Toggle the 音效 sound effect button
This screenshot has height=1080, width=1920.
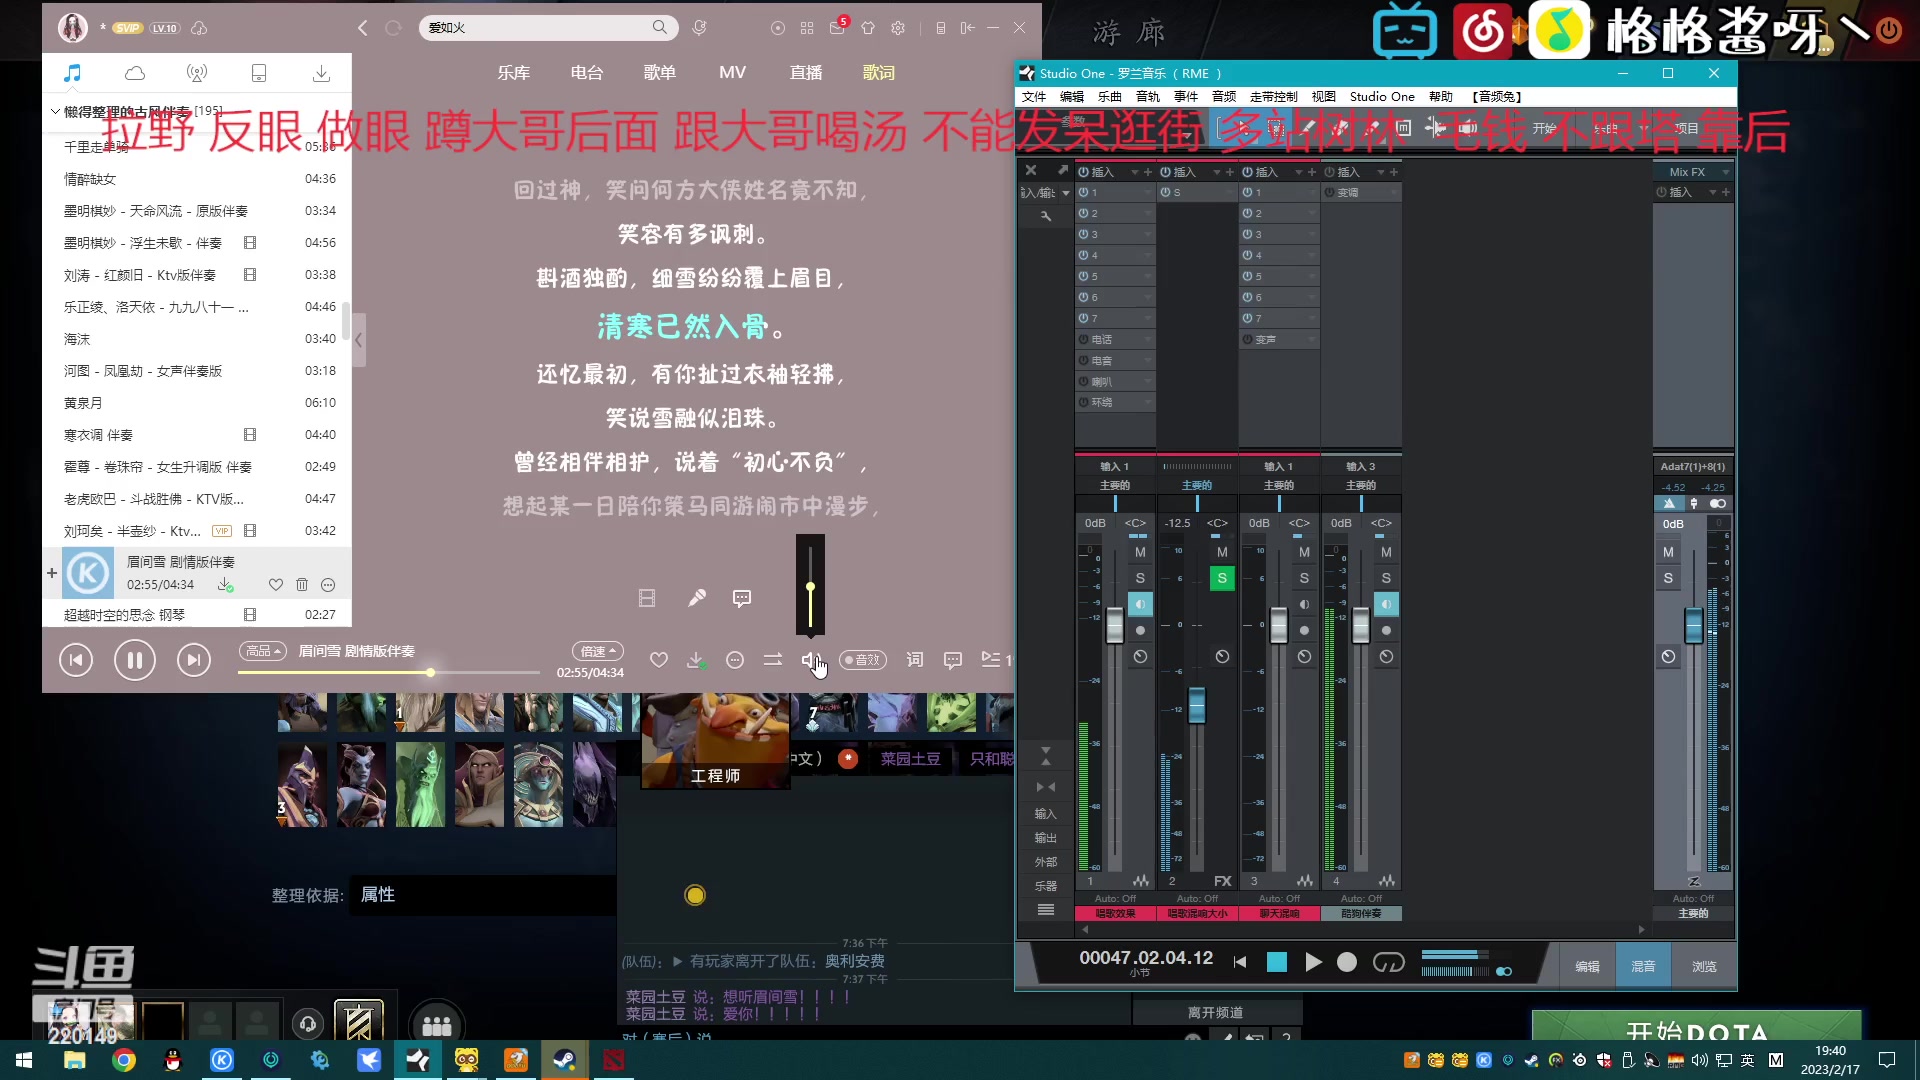pos(863,660)
